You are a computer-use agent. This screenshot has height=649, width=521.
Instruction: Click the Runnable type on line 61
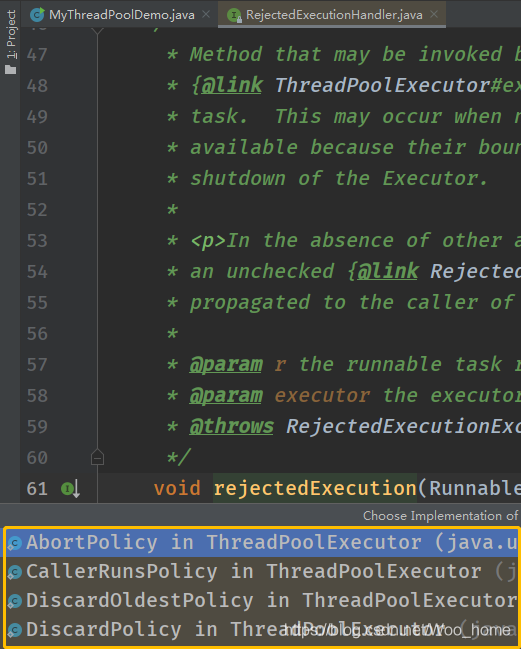[475, 488]
